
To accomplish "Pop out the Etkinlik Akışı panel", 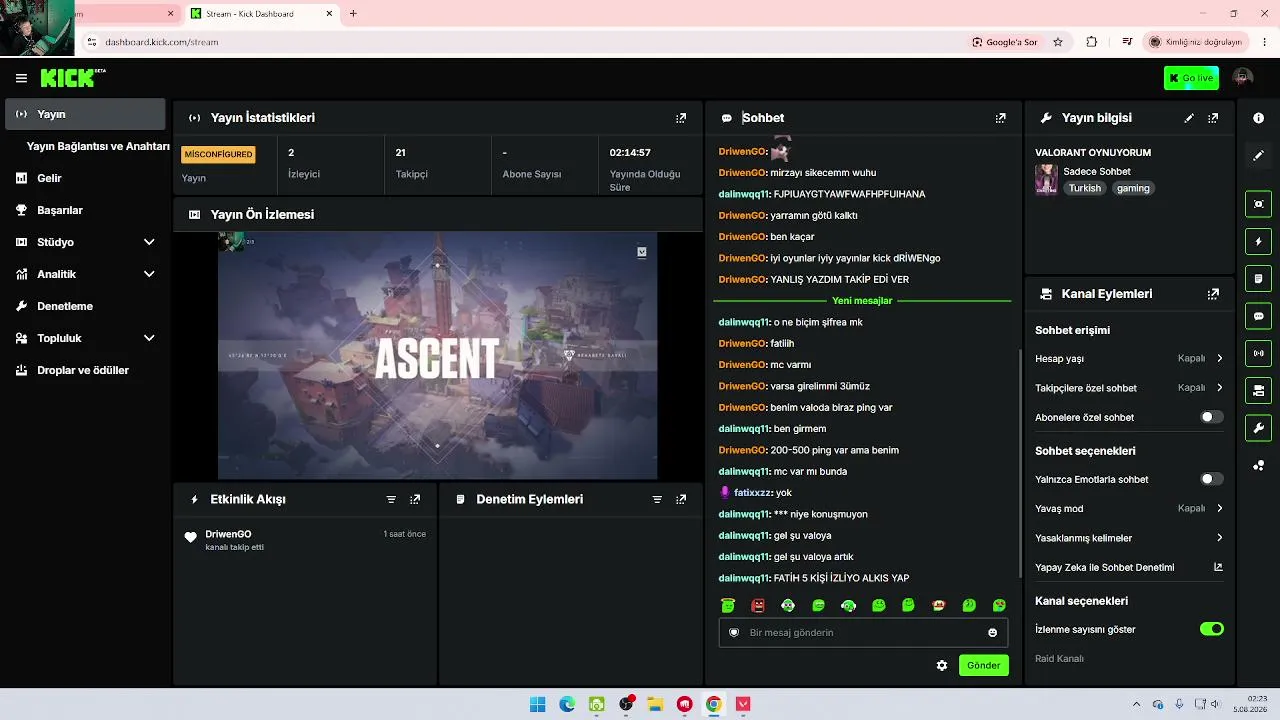I will [x=415, y=499].
